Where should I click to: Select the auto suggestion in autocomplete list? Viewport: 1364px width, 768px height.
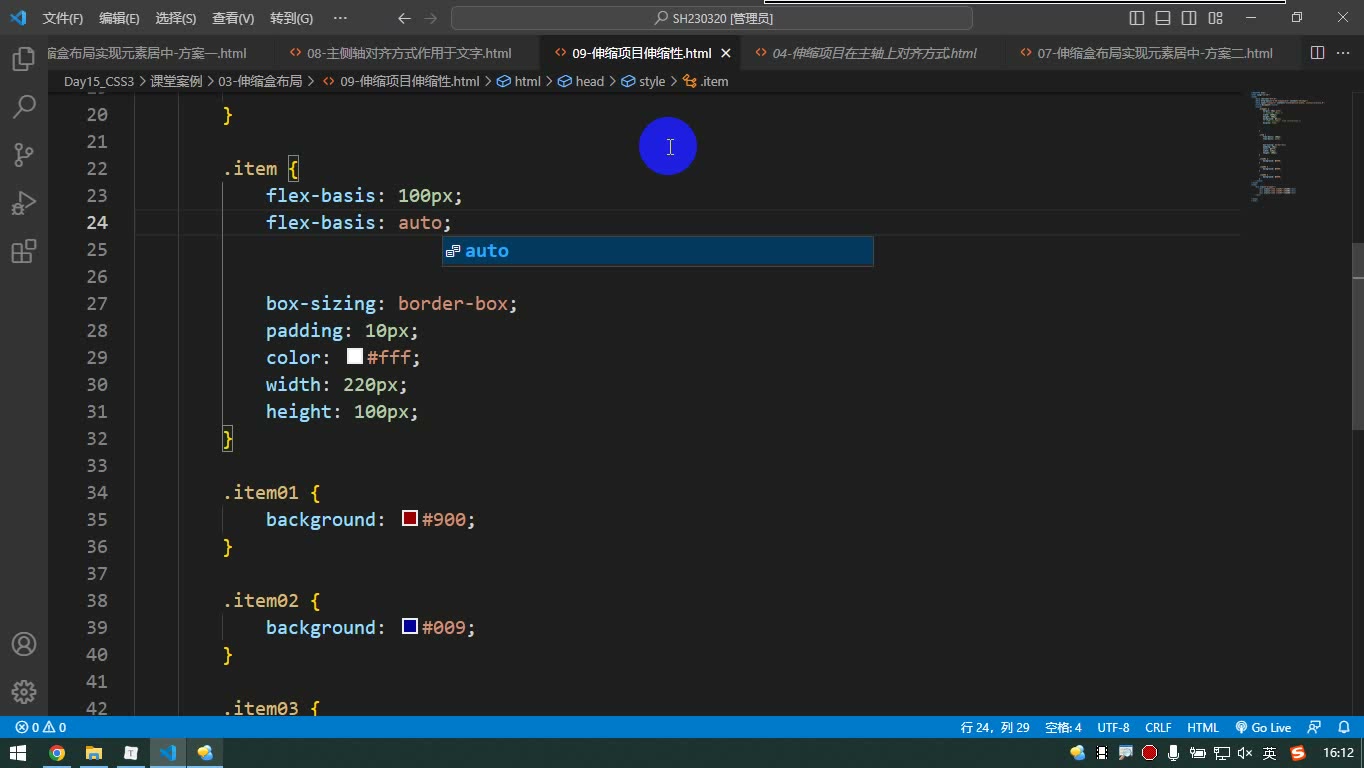click(658, 251)
